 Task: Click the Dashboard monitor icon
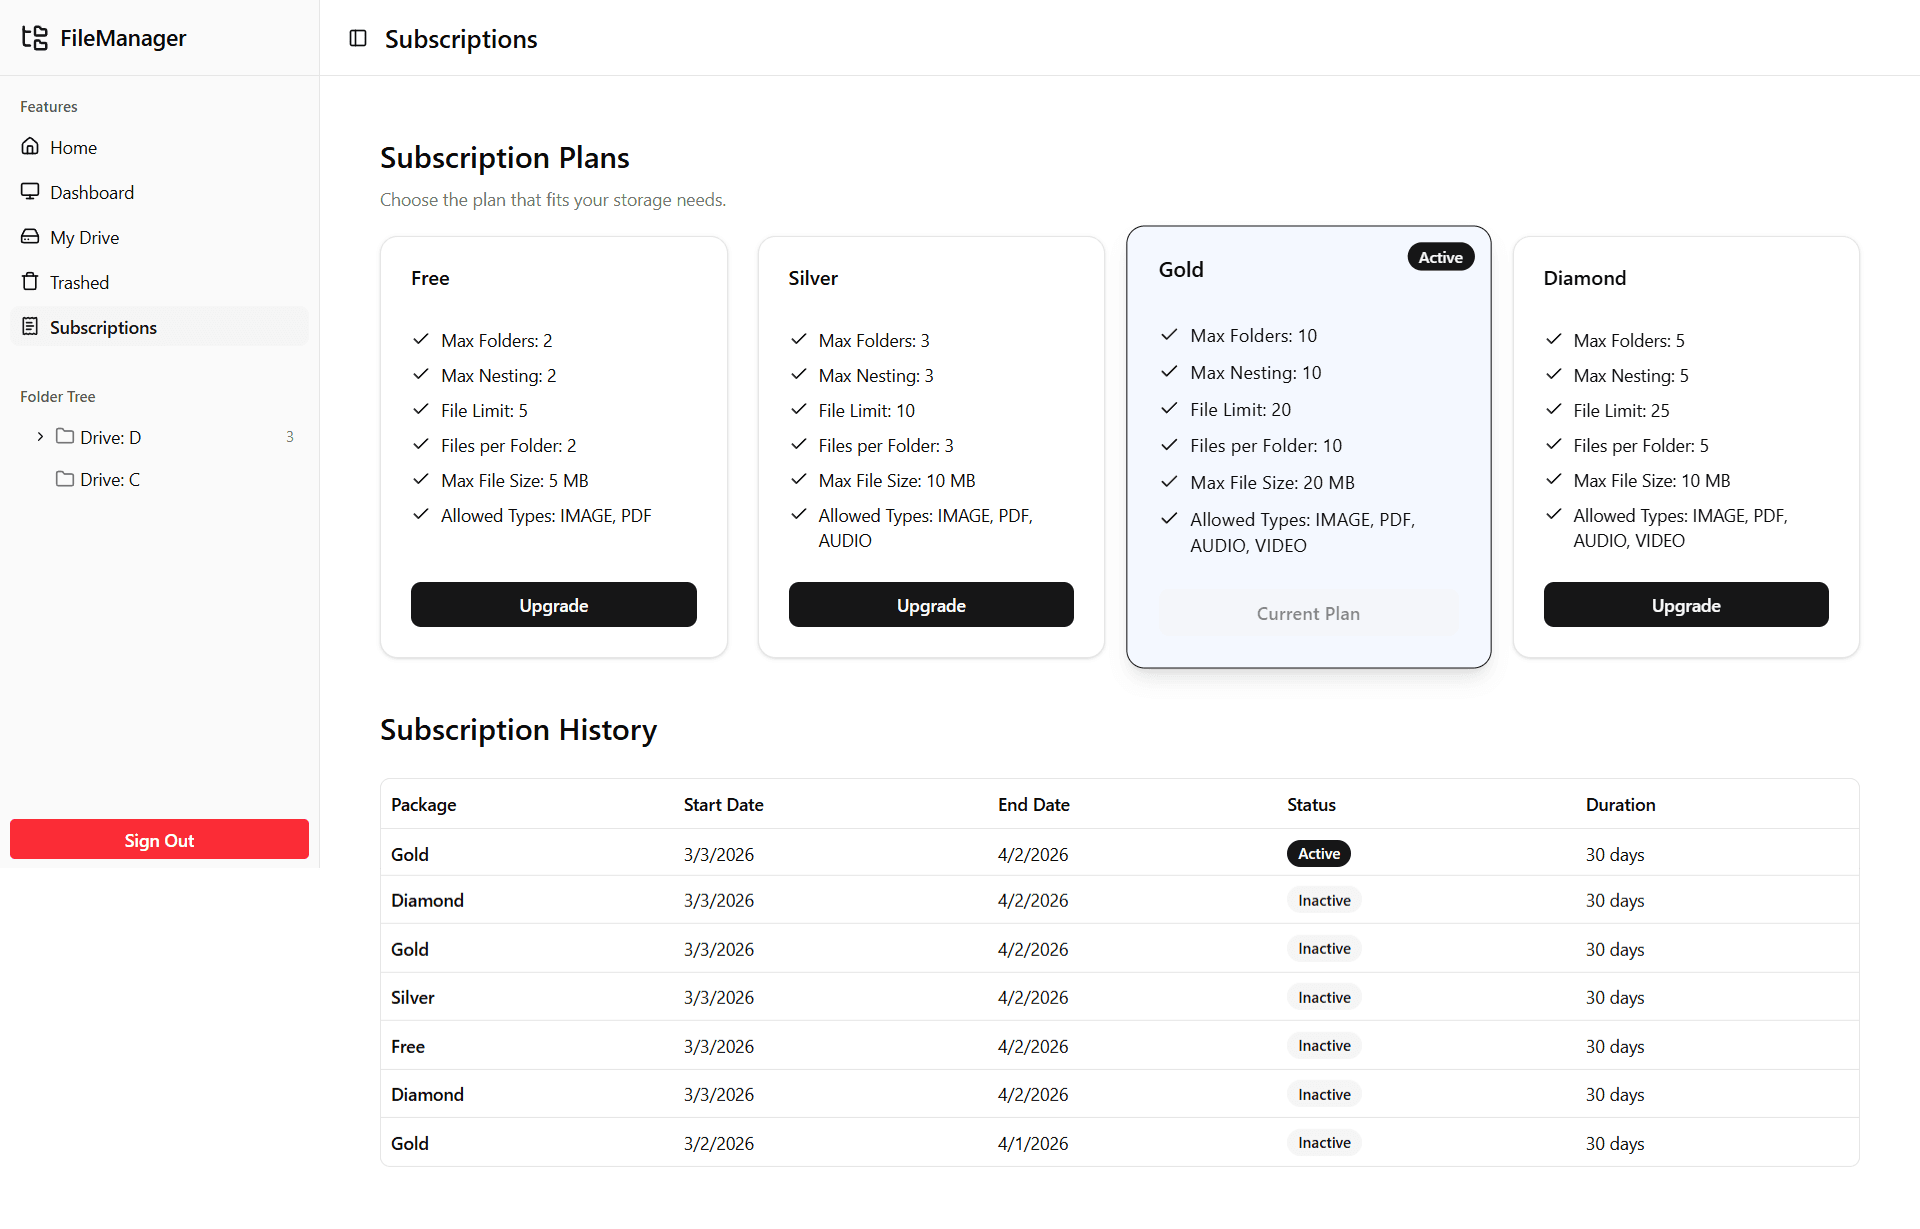point(30,192)
